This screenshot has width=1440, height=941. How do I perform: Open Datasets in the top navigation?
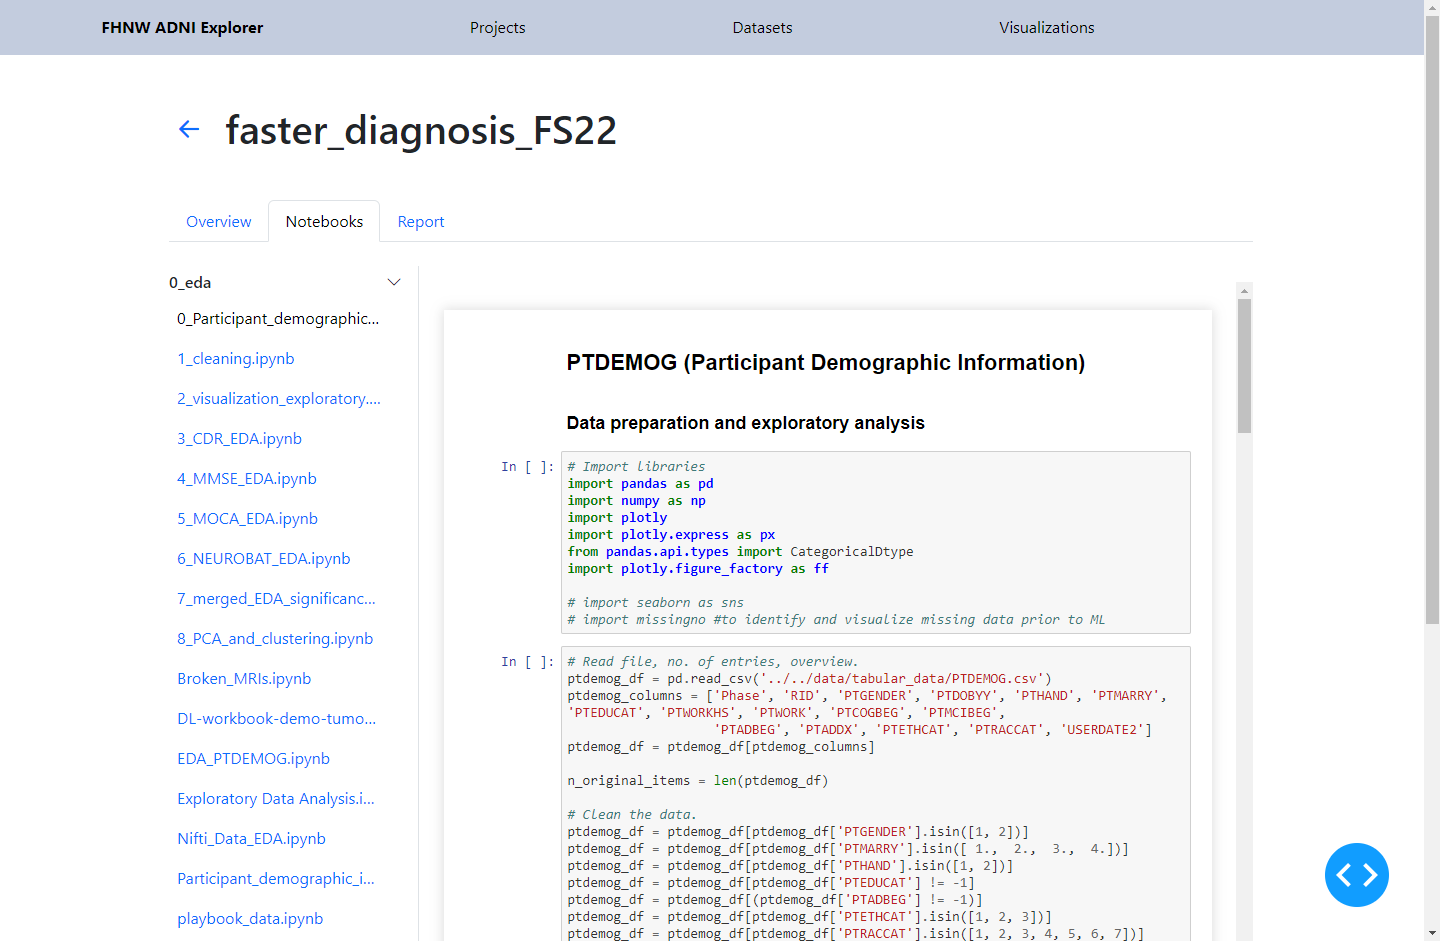coord(762,28)
